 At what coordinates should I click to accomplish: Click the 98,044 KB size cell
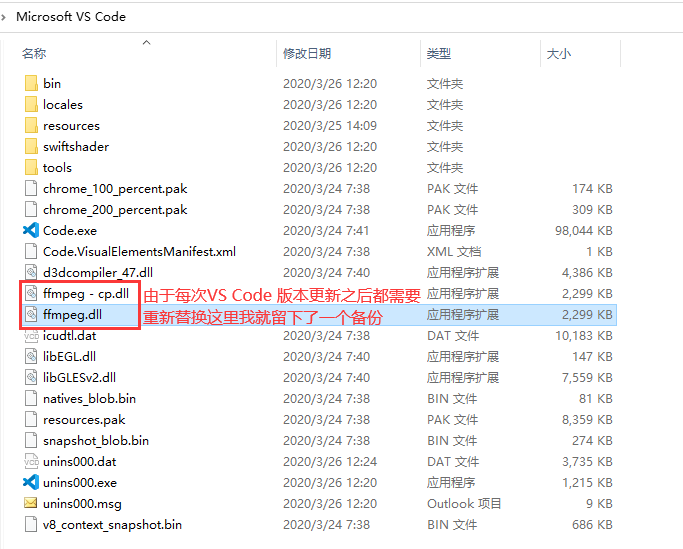point(584,230)
